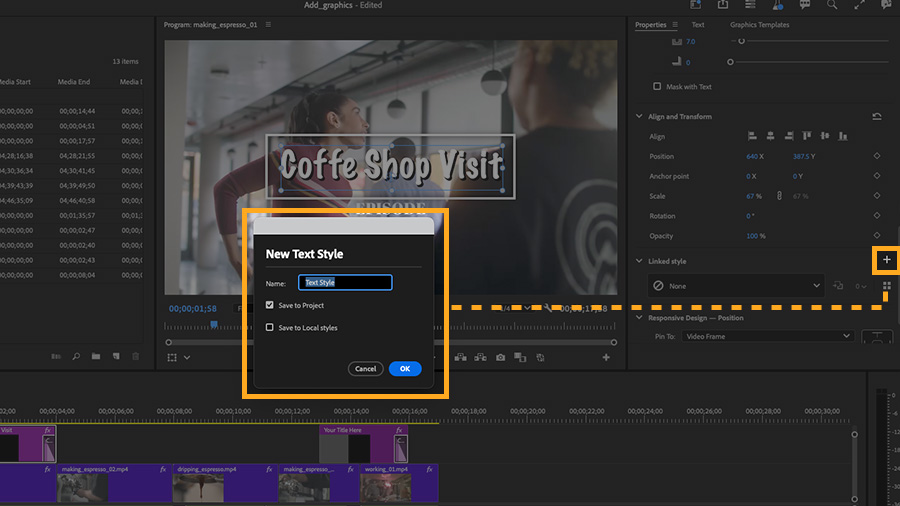Image resolution: width=900 pixels, height=506 pixels.
Task: Click the Position Y value 387.5
Action: coord(801,156)
